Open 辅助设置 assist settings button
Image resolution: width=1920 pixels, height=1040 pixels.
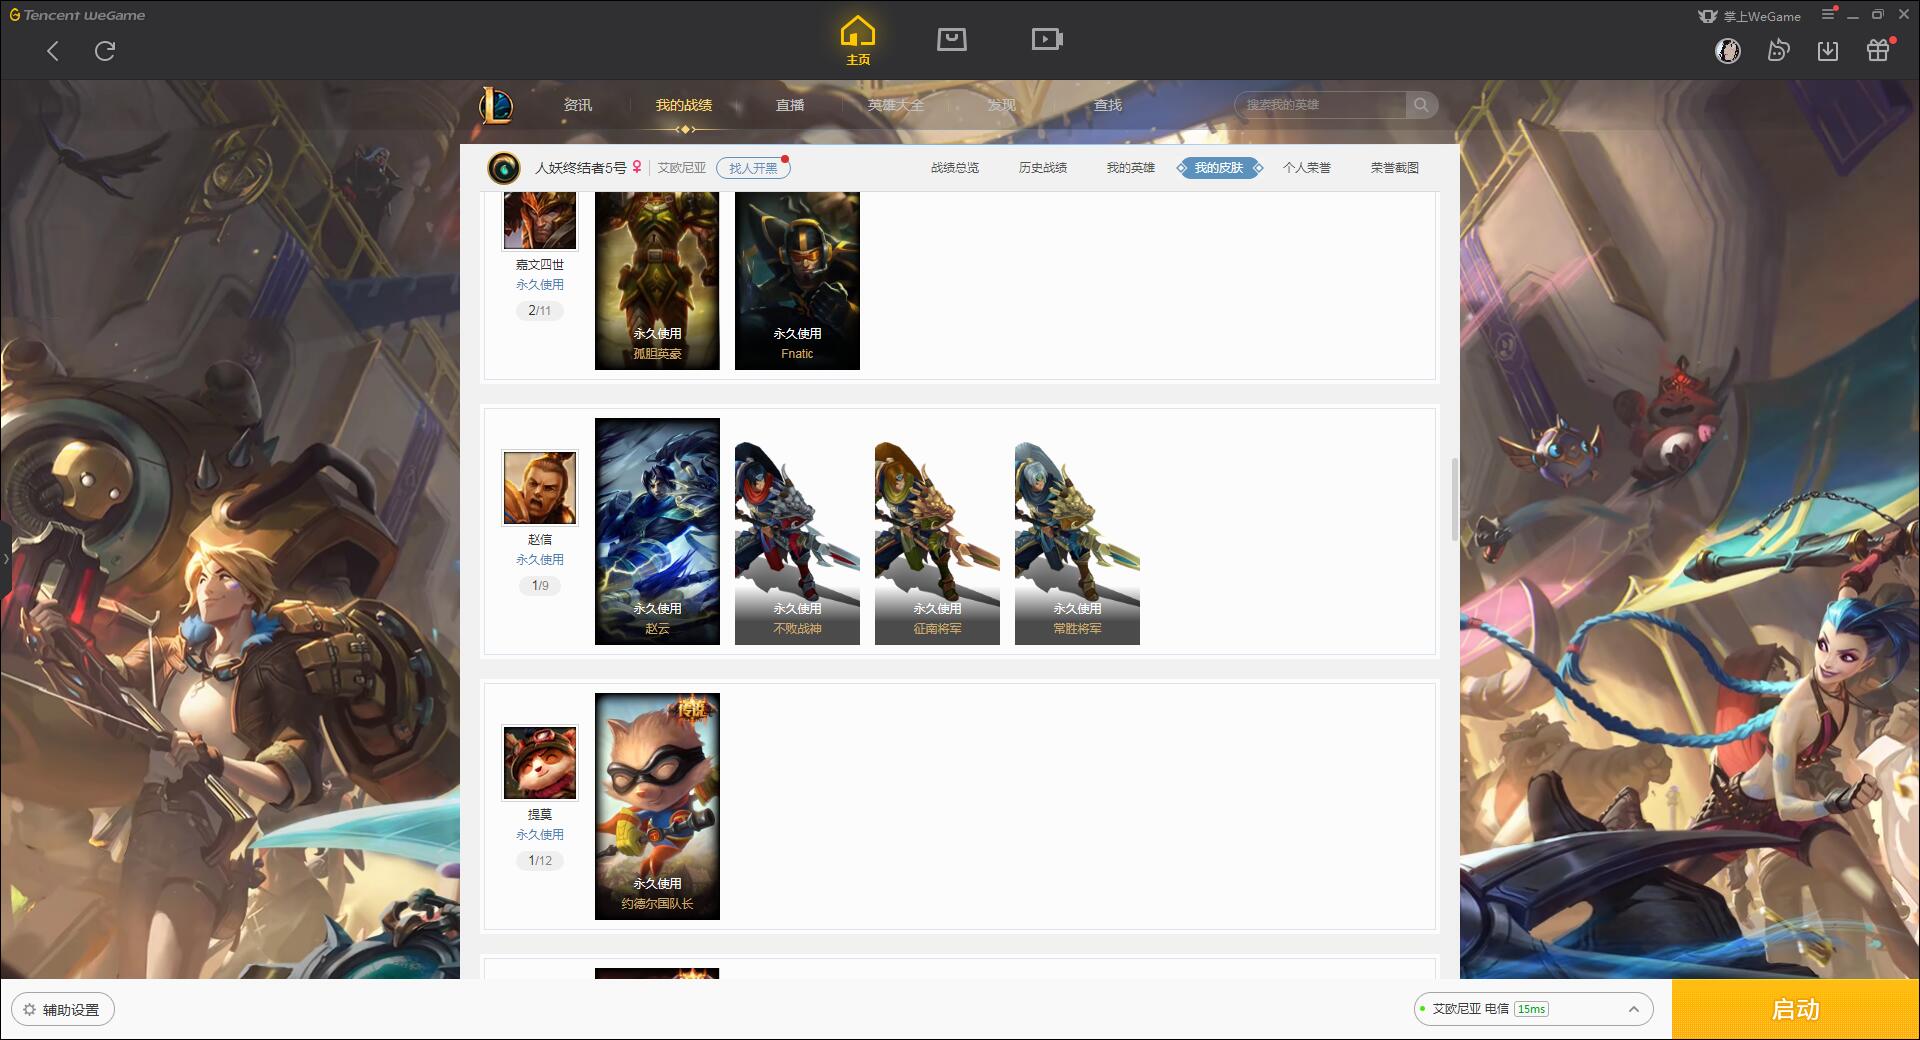[63, 1009]
